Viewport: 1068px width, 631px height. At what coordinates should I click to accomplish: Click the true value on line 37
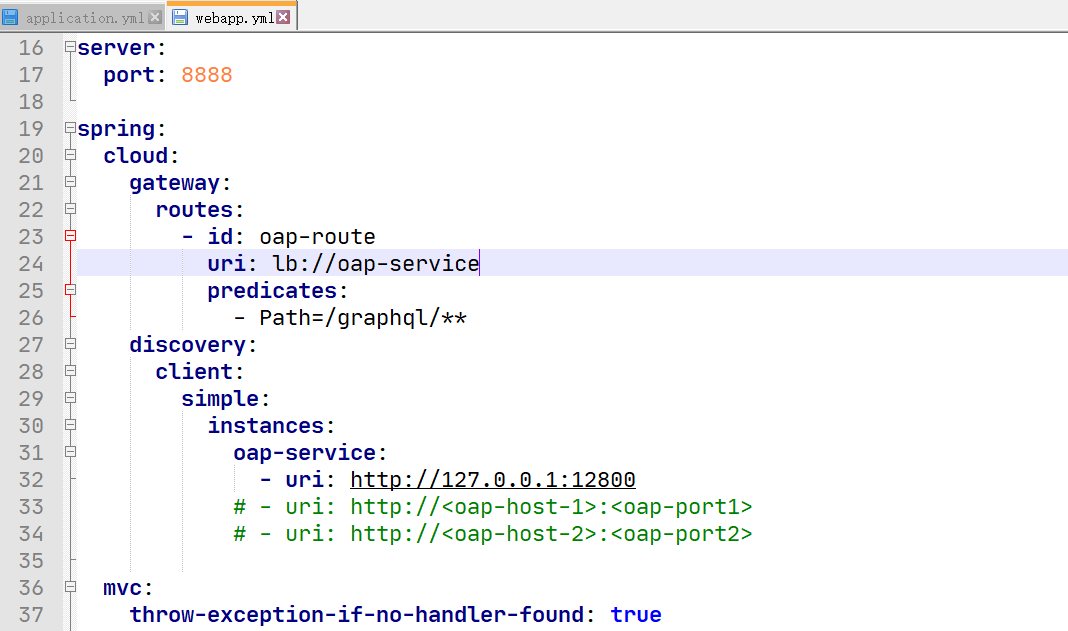(636, 615)
